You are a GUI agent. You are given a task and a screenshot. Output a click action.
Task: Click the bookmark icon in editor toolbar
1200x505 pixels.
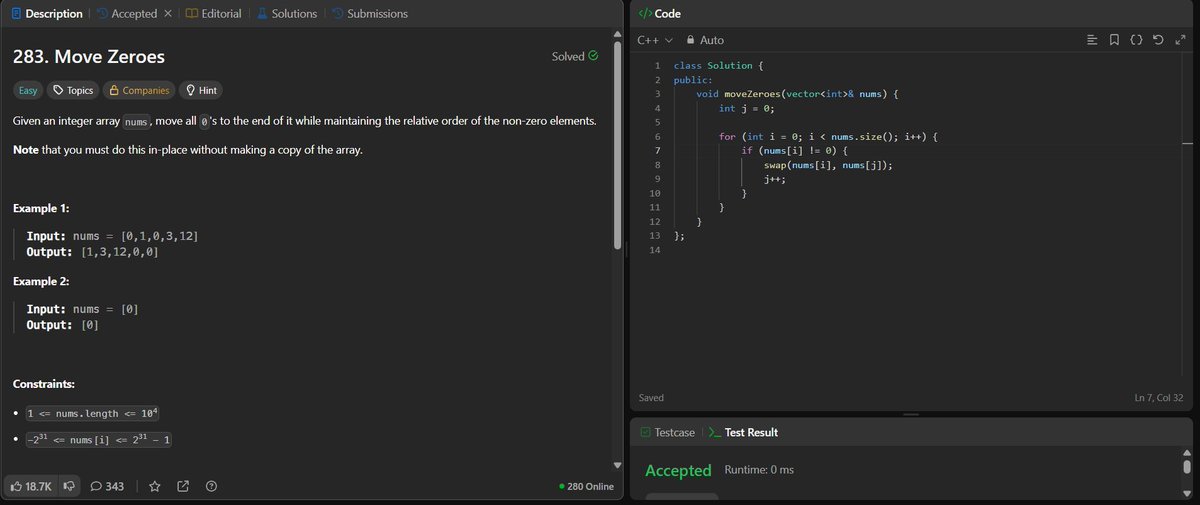pos(1114,40)
